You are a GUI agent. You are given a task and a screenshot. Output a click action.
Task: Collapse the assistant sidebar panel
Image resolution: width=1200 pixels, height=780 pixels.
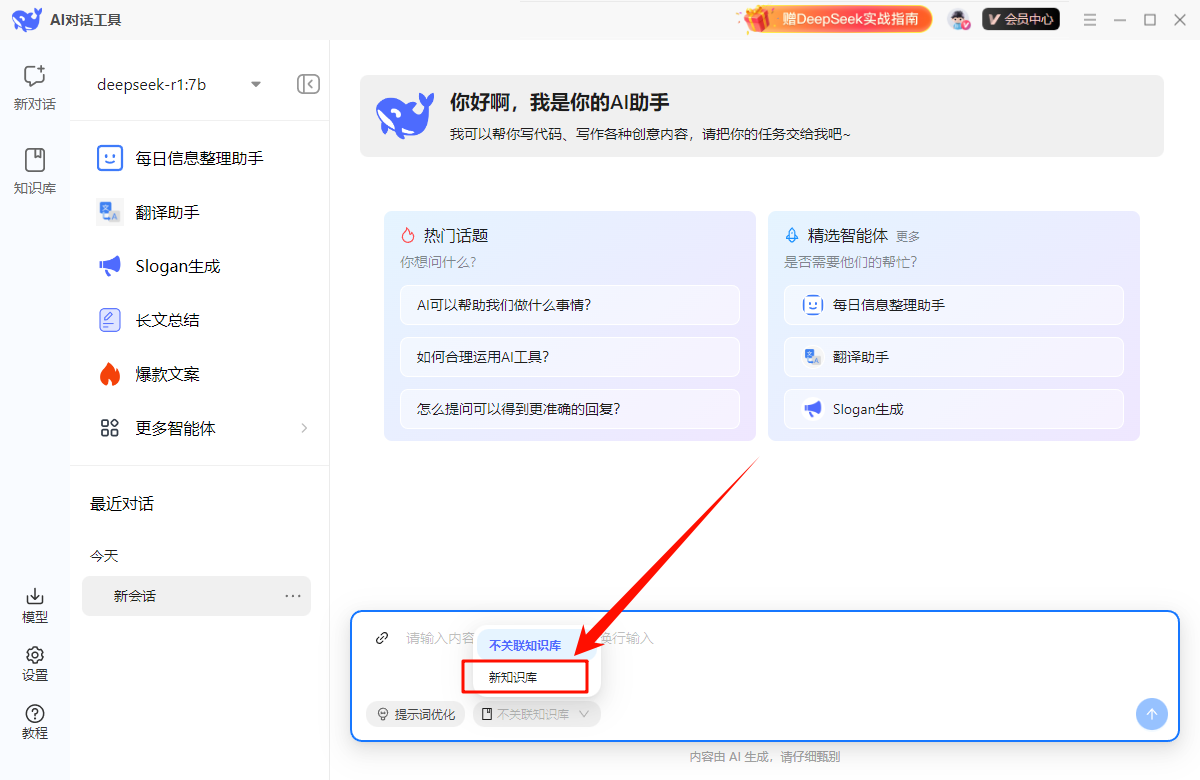point(308,84)
